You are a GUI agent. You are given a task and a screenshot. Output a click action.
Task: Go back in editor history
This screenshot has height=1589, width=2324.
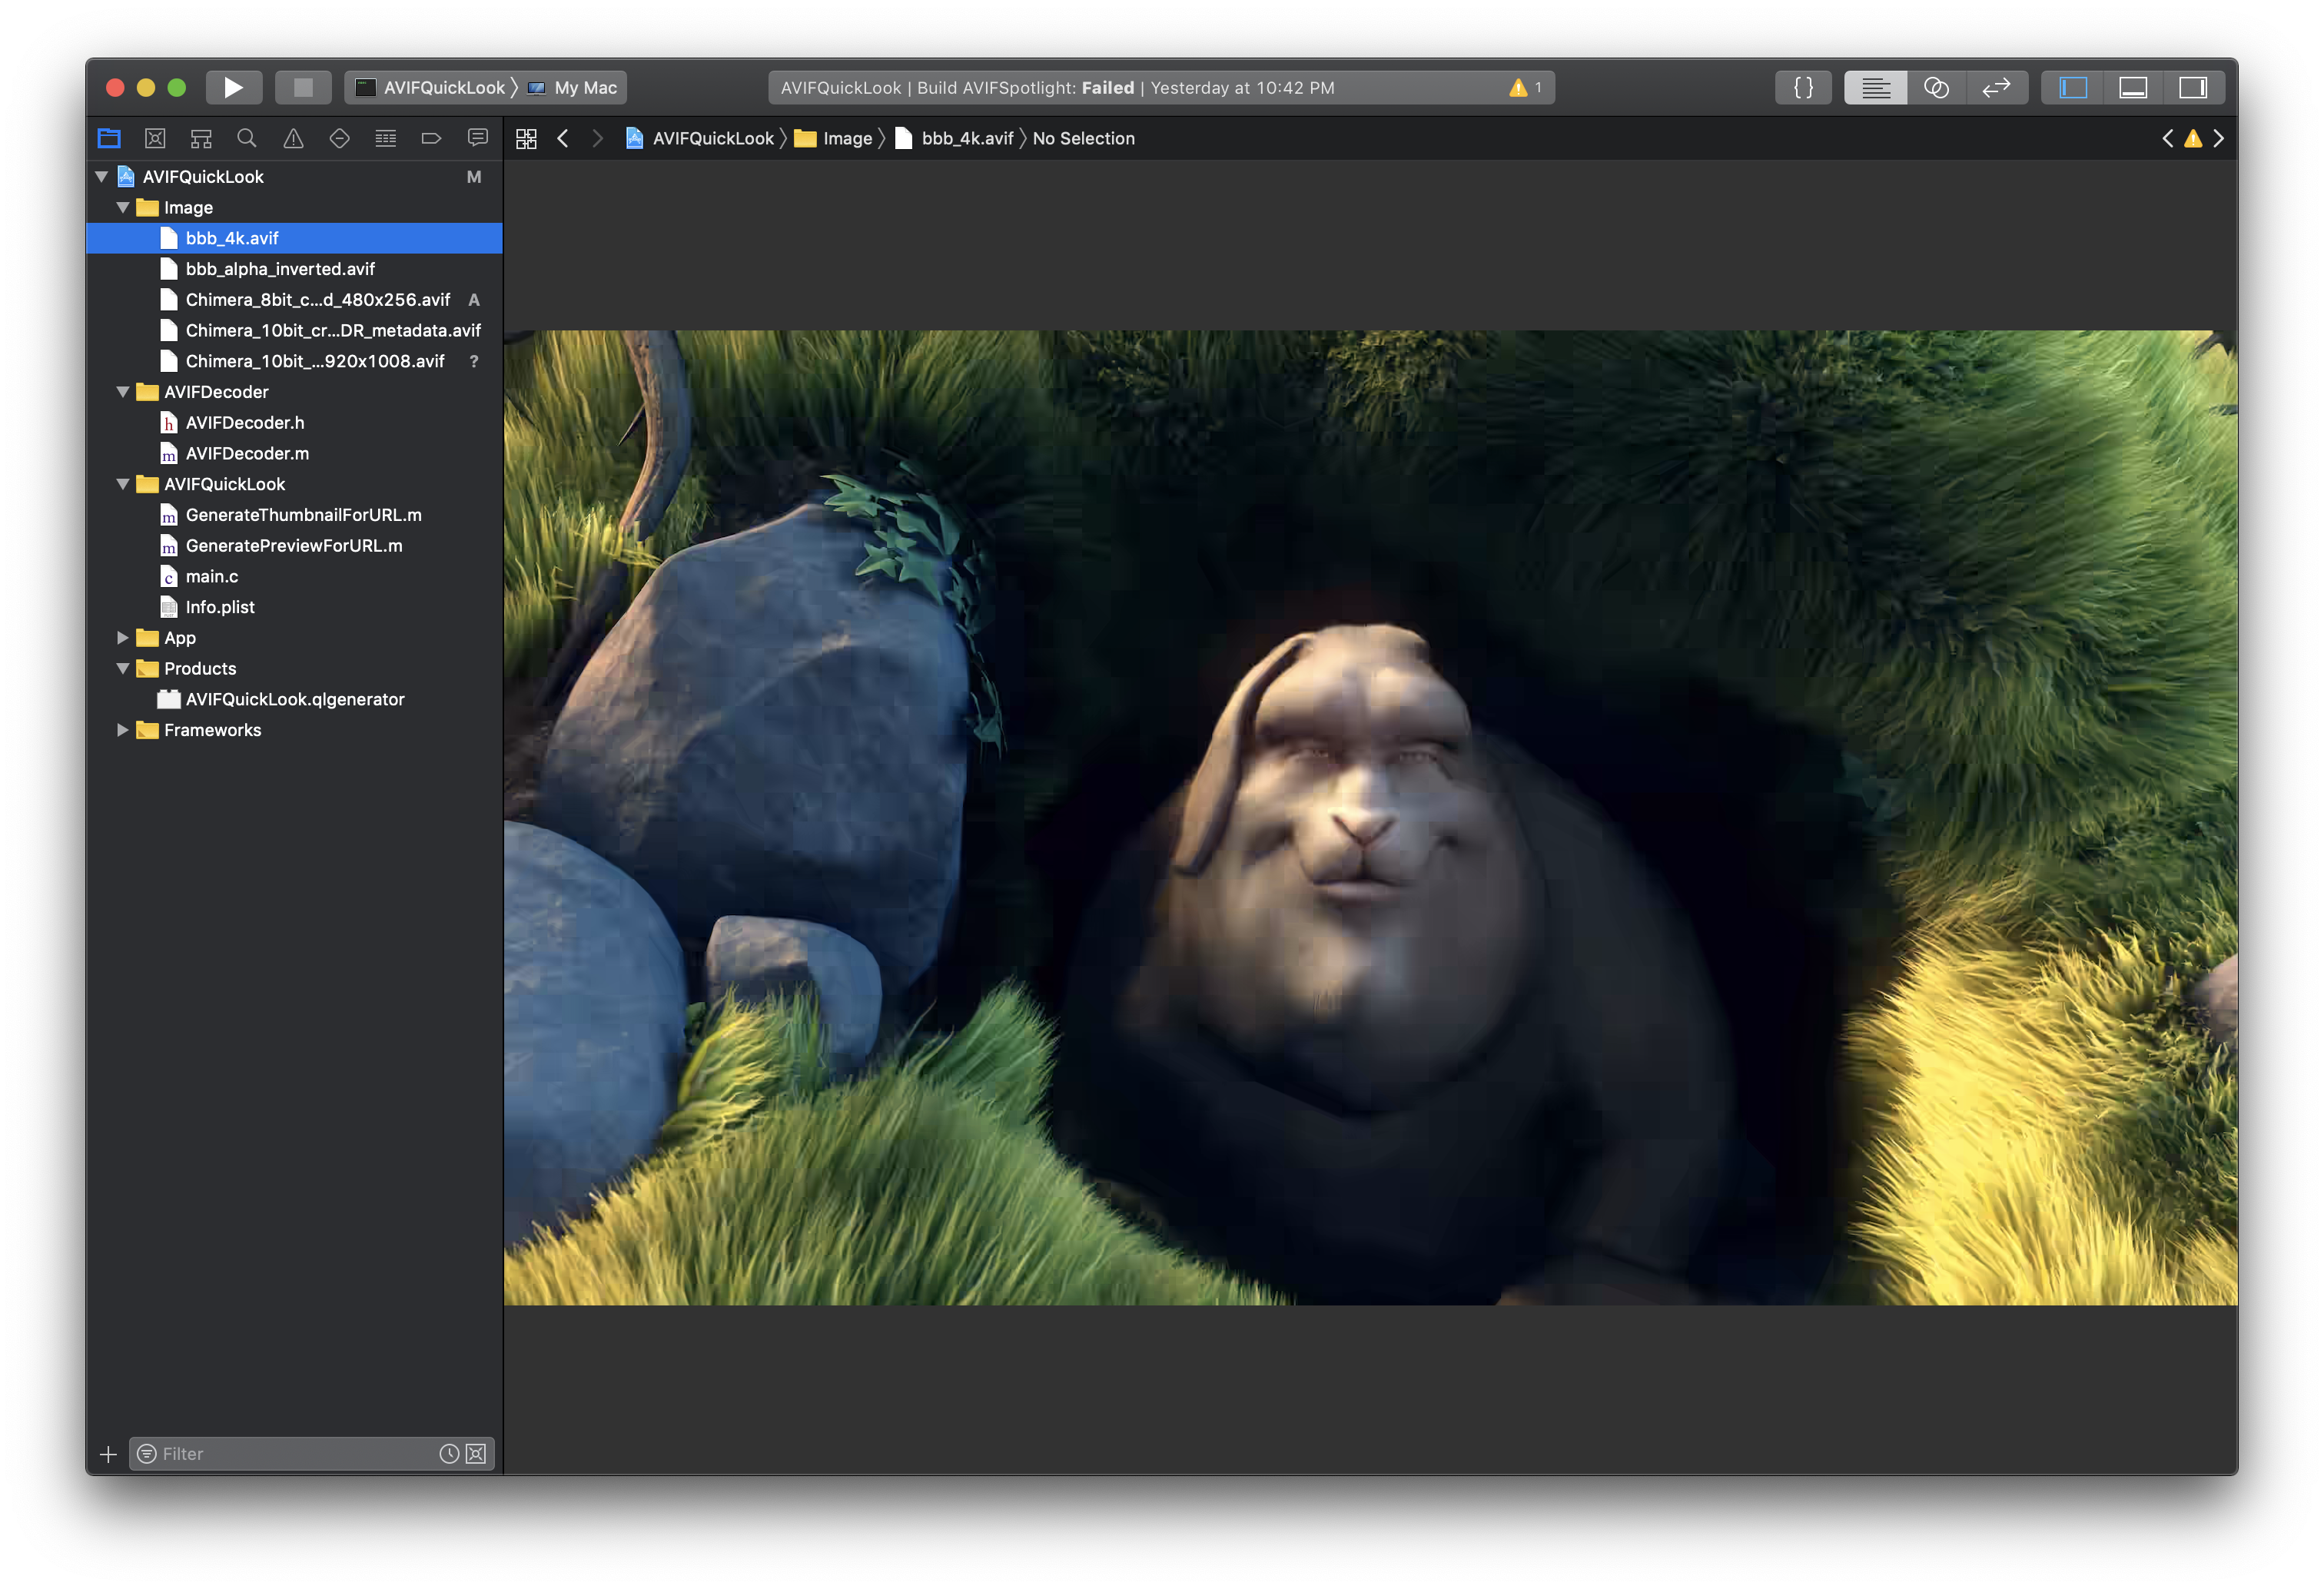tap(563, 139)
